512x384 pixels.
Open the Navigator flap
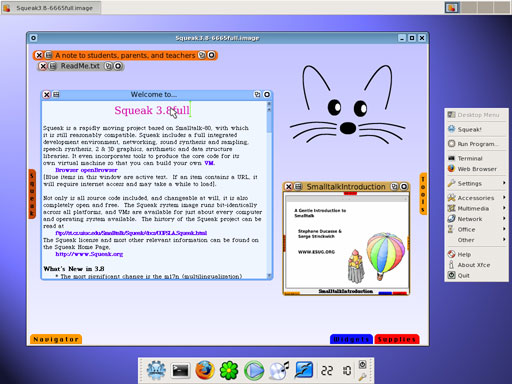(x=56, y=339)
